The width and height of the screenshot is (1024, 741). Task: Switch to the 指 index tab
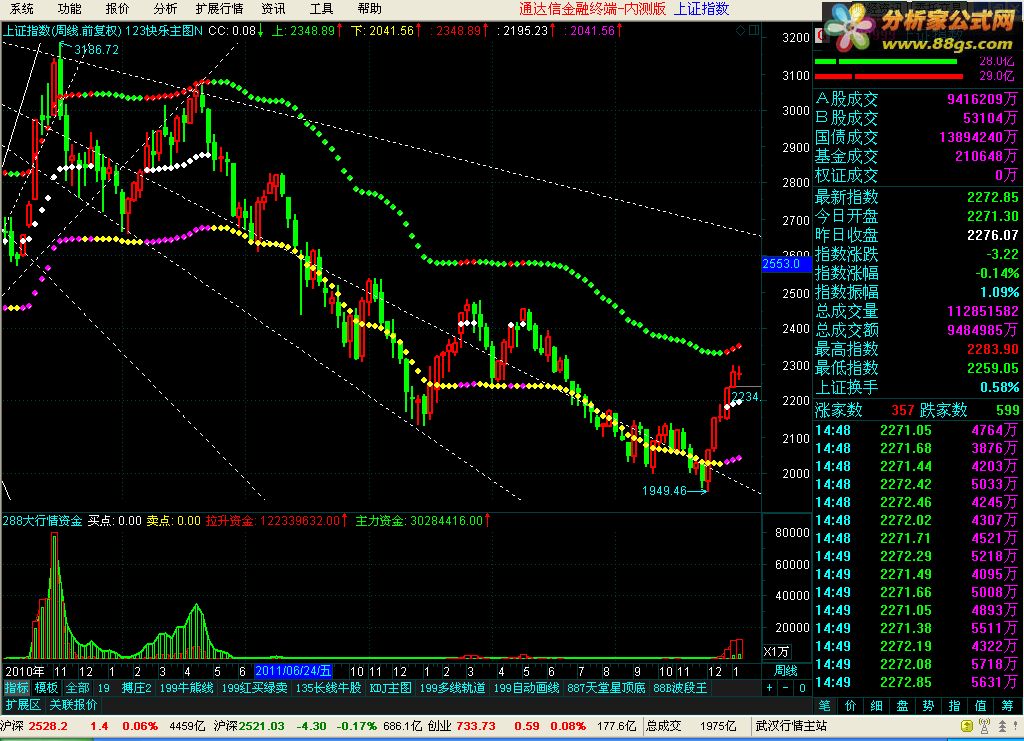954,706
